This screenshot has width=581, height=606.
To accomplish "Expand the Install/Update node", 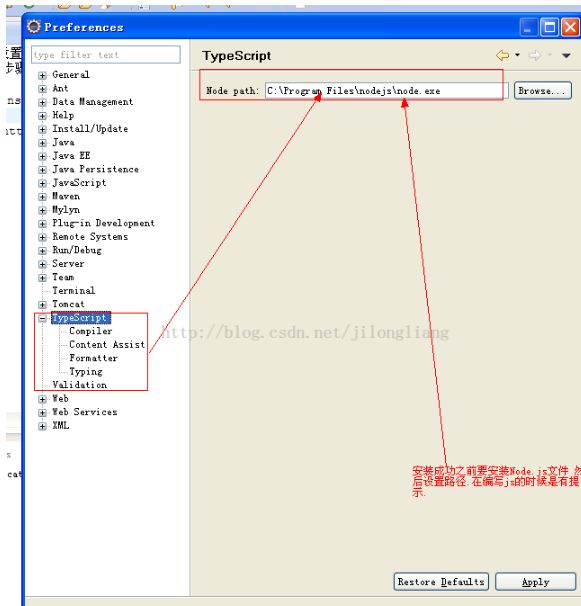I will [43, 129].
